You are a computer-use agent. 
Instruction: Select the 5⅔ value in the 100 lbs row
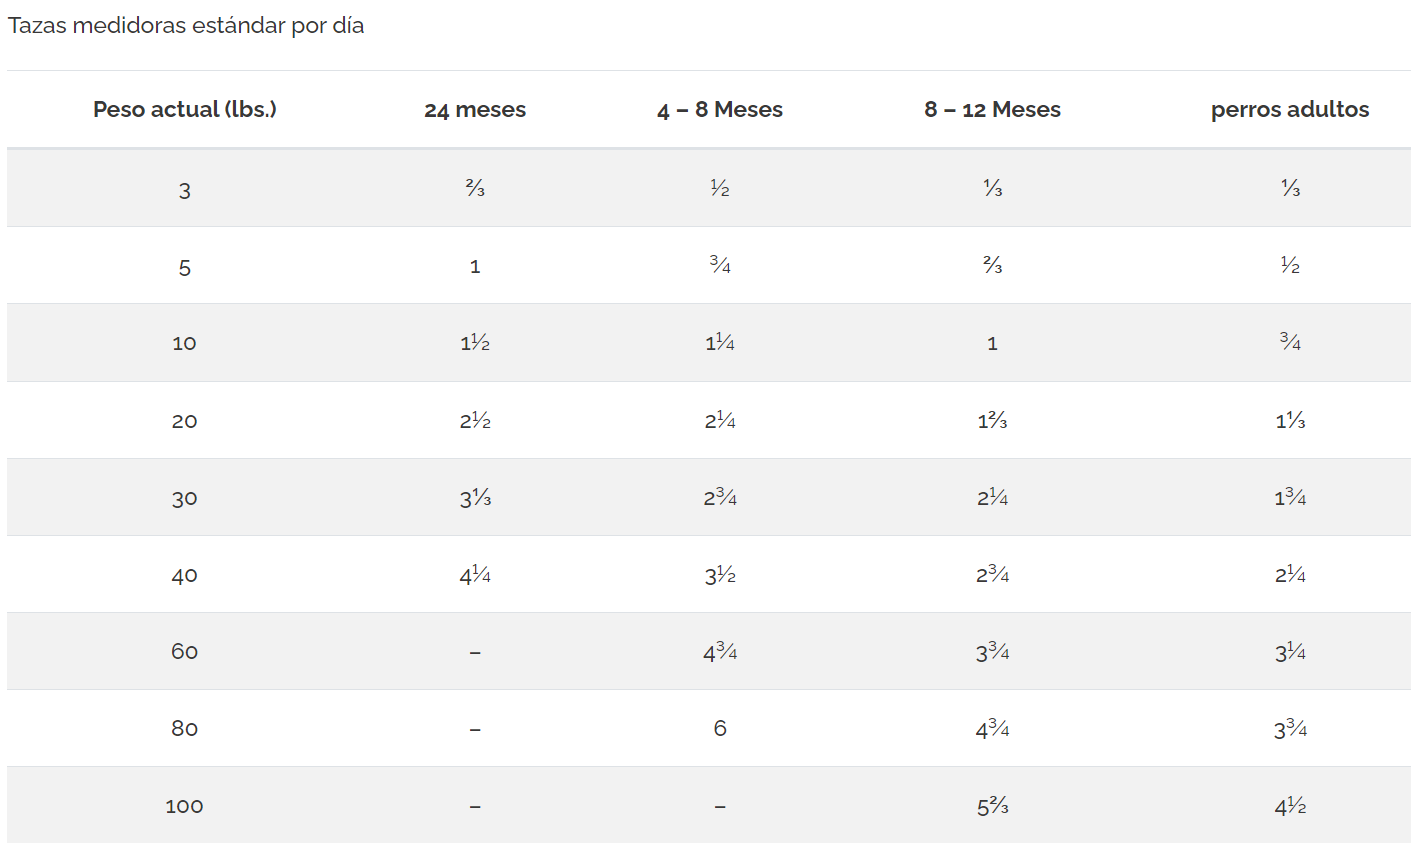[992, 806]
